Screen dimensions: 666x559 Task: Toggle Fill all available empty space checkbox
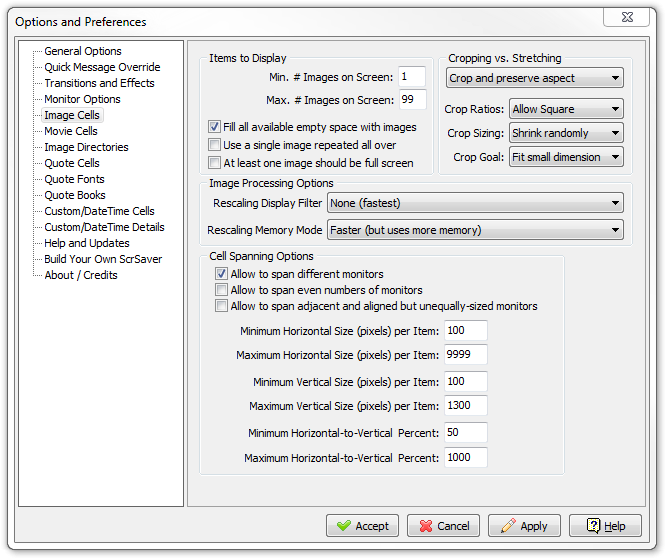214,127
